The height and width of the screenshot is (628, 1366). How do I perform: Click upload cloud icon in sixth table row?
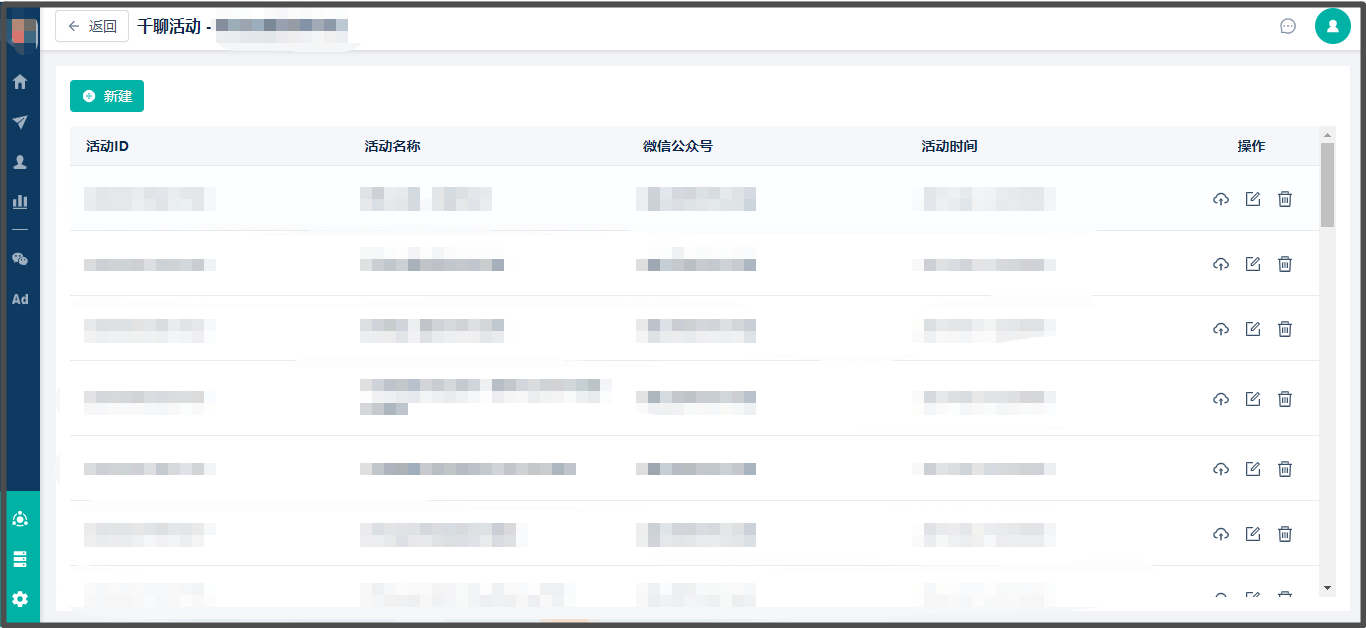[x=1221, y=534]
